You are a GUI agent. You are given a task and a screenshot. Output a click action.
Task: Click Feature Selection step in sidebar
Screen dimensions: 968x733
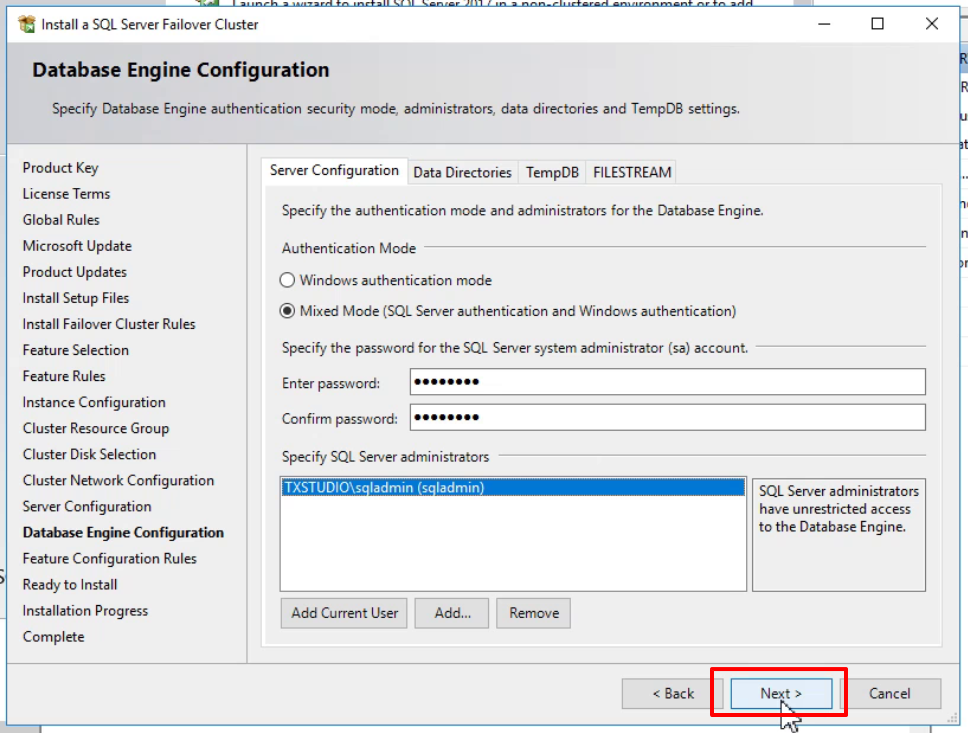[x=76, y=350]
